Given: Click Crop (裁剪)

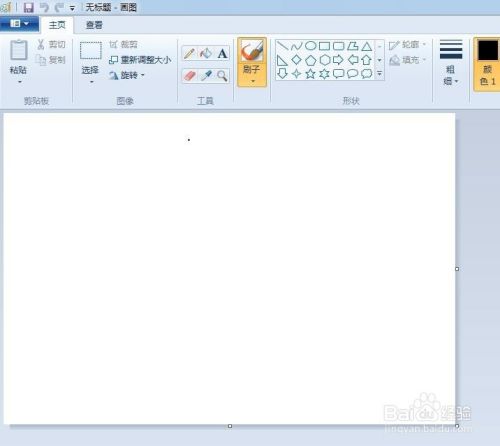Looking at the screenshot, I should [x=123, y=44].
